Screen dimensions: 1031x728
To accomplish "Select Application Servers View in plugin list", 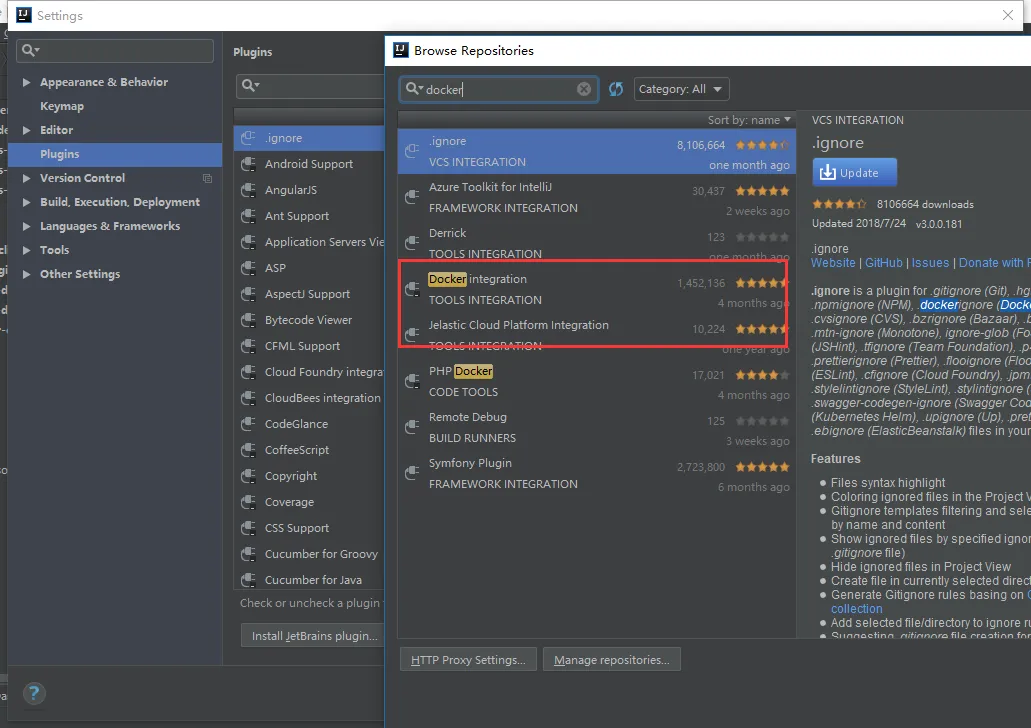I will coord(309,242).
